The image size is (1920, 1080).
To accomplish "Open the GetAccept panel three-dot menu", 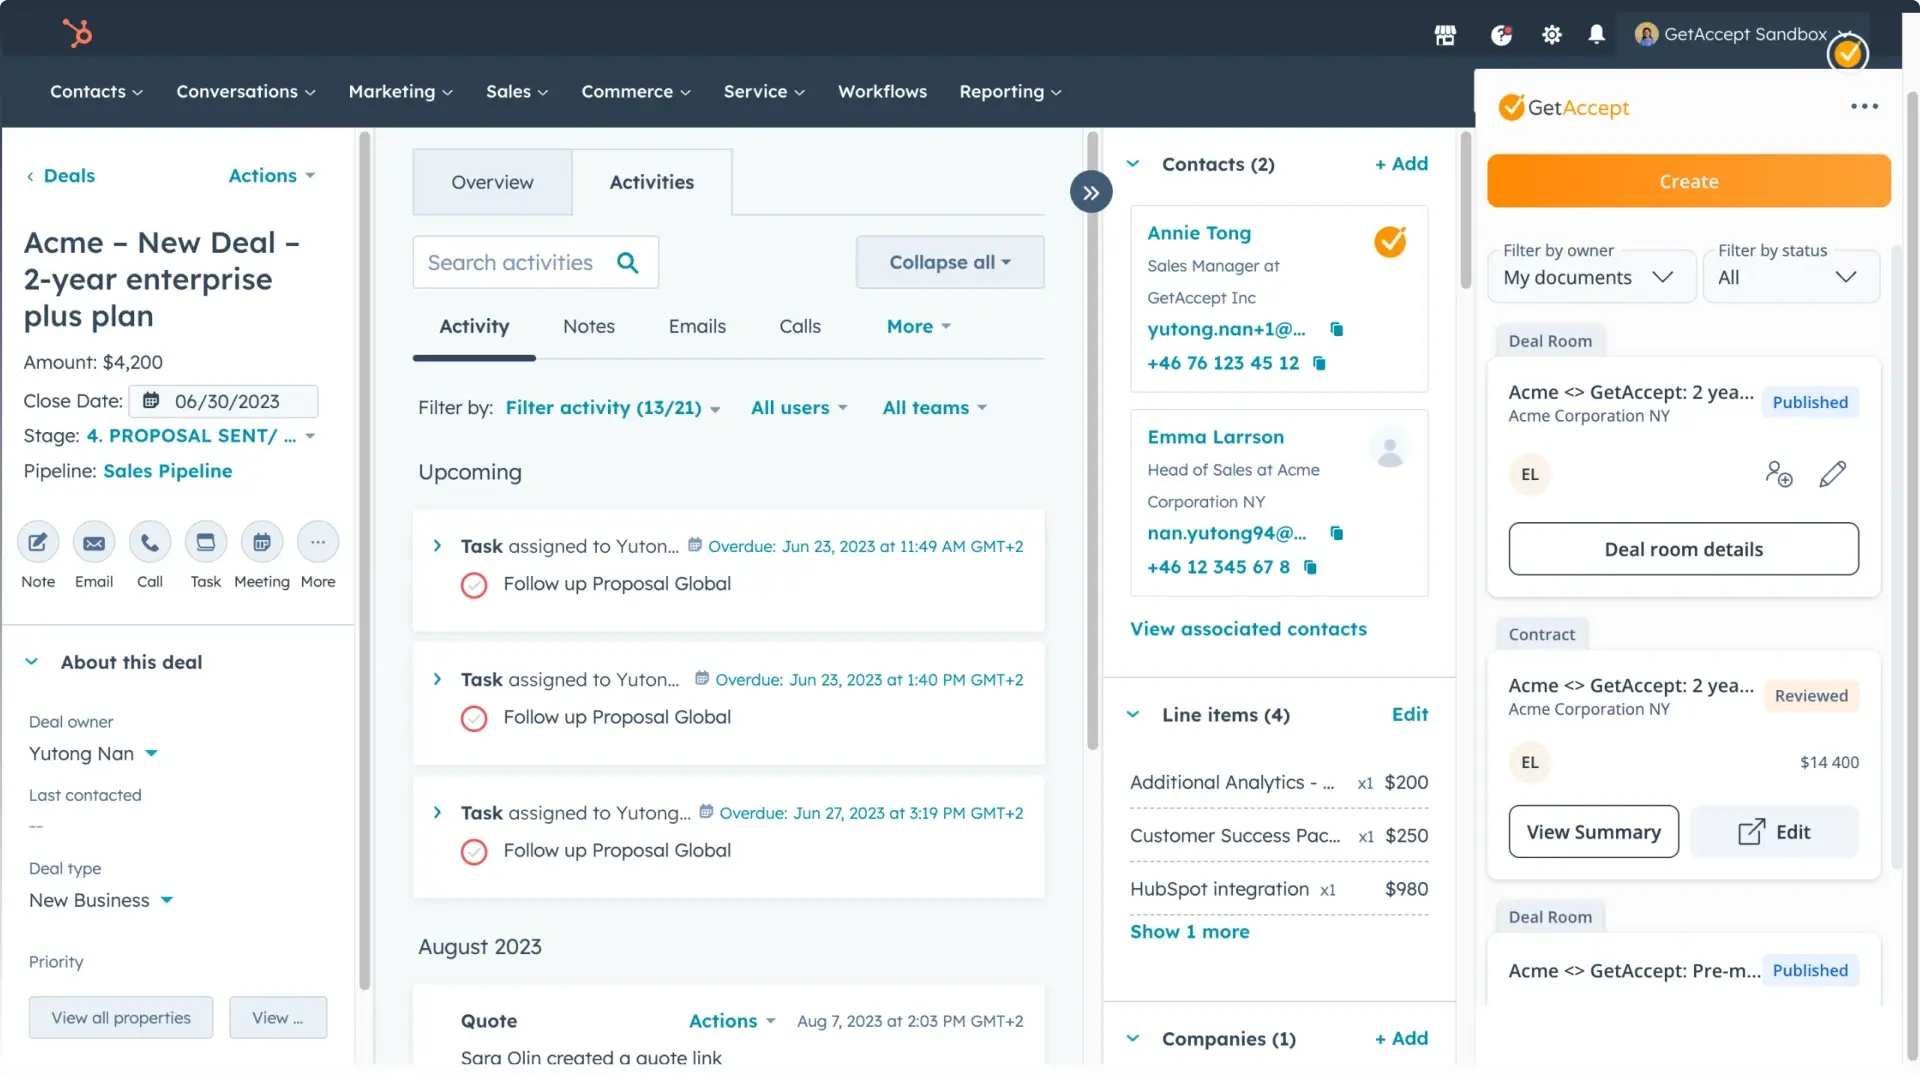I will coord(1864,106).
